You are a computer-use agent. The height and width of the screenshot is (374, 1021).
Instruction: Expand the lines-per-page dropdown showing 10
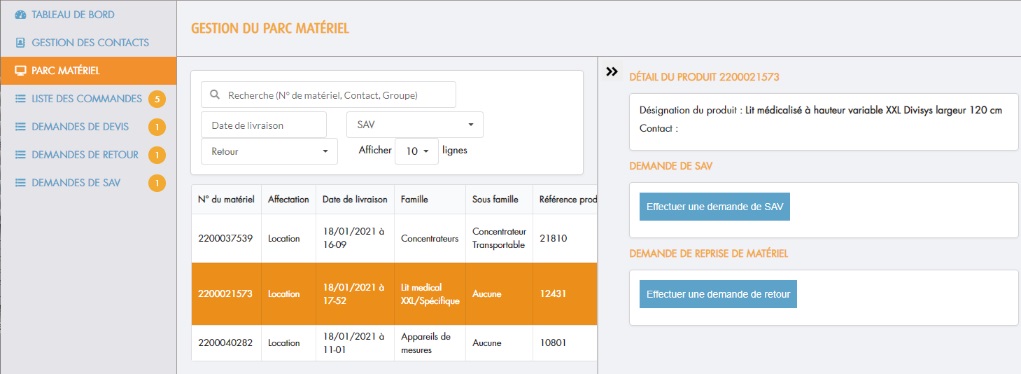(417, 151)
